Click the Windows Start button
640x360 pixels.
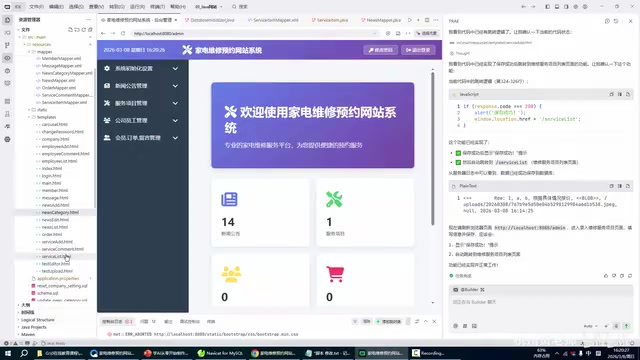pos(7,353)
